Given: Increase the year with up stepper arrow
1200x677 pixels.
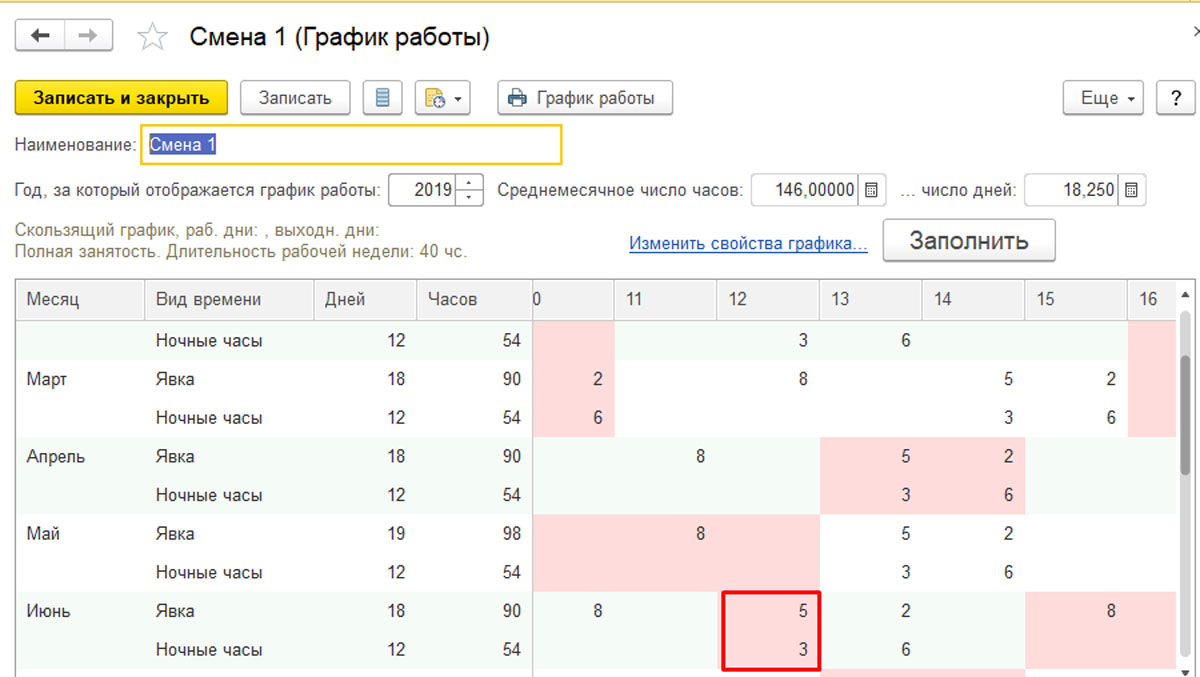Looking at the screenshot, I should click(470, 183).
